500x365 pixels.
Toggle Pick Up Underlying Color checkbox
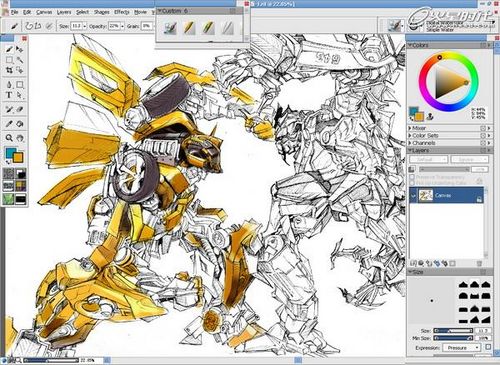click(x=412, y=183)
